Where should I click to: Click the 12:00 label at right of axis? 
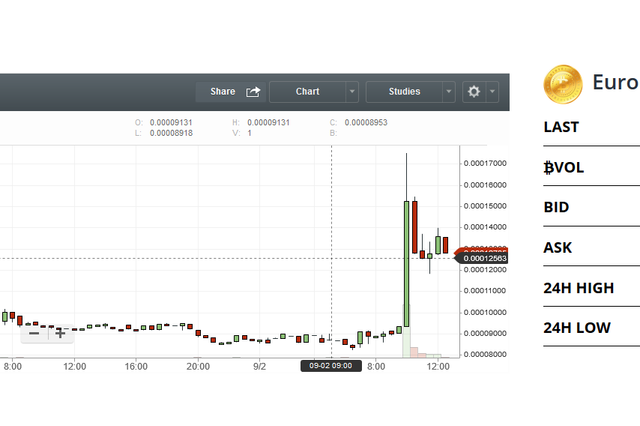tap(438, 366)
